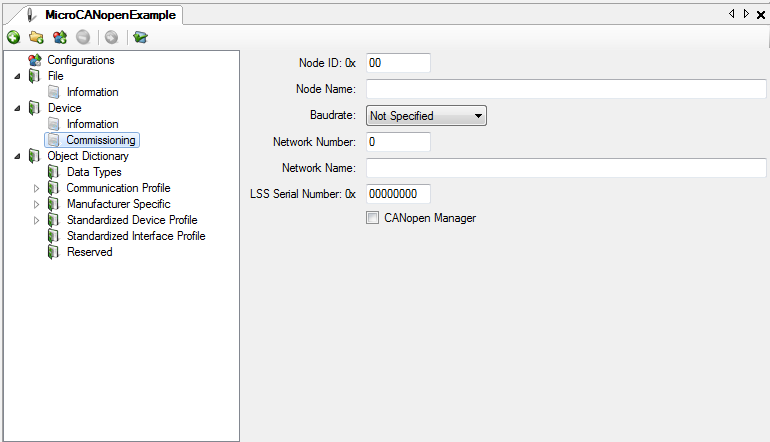Click the green add button in toolbar
Screen dimensions: 770x442
click(x=13, y=37)
